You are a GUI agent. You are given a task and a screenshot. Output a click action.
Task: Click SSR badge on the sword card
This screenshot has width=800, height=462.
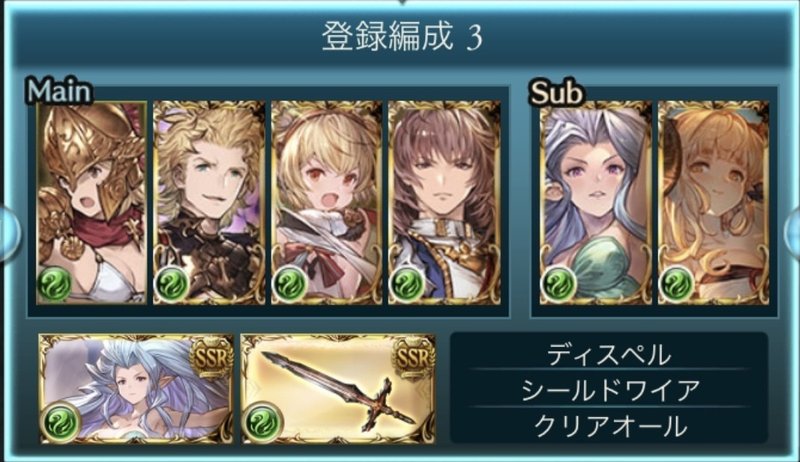pyautogui.click(x=413, y=357)
